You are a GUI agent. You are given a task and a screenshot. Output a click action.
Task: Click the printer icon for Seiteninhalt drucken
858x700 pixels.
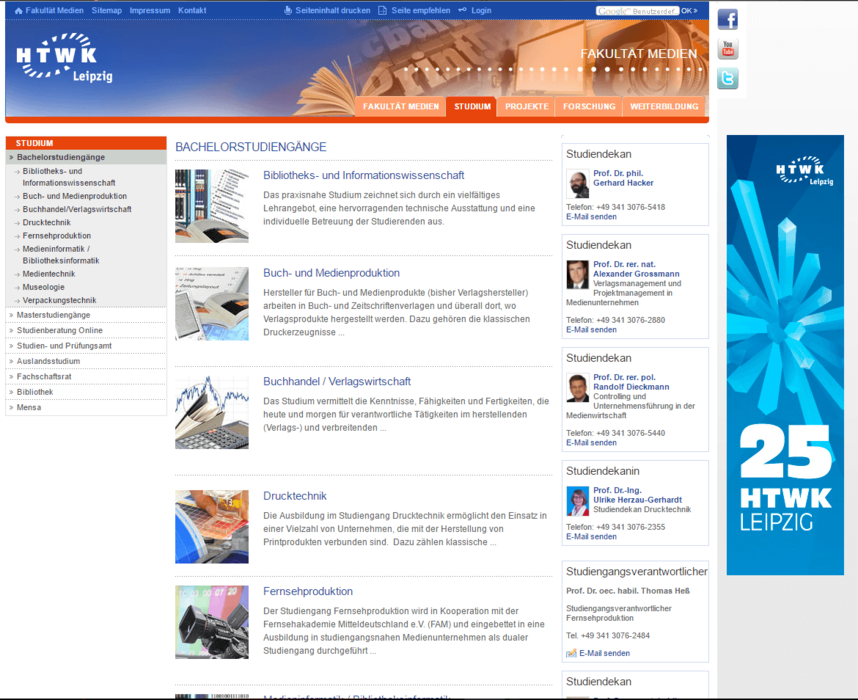[288, 10]
